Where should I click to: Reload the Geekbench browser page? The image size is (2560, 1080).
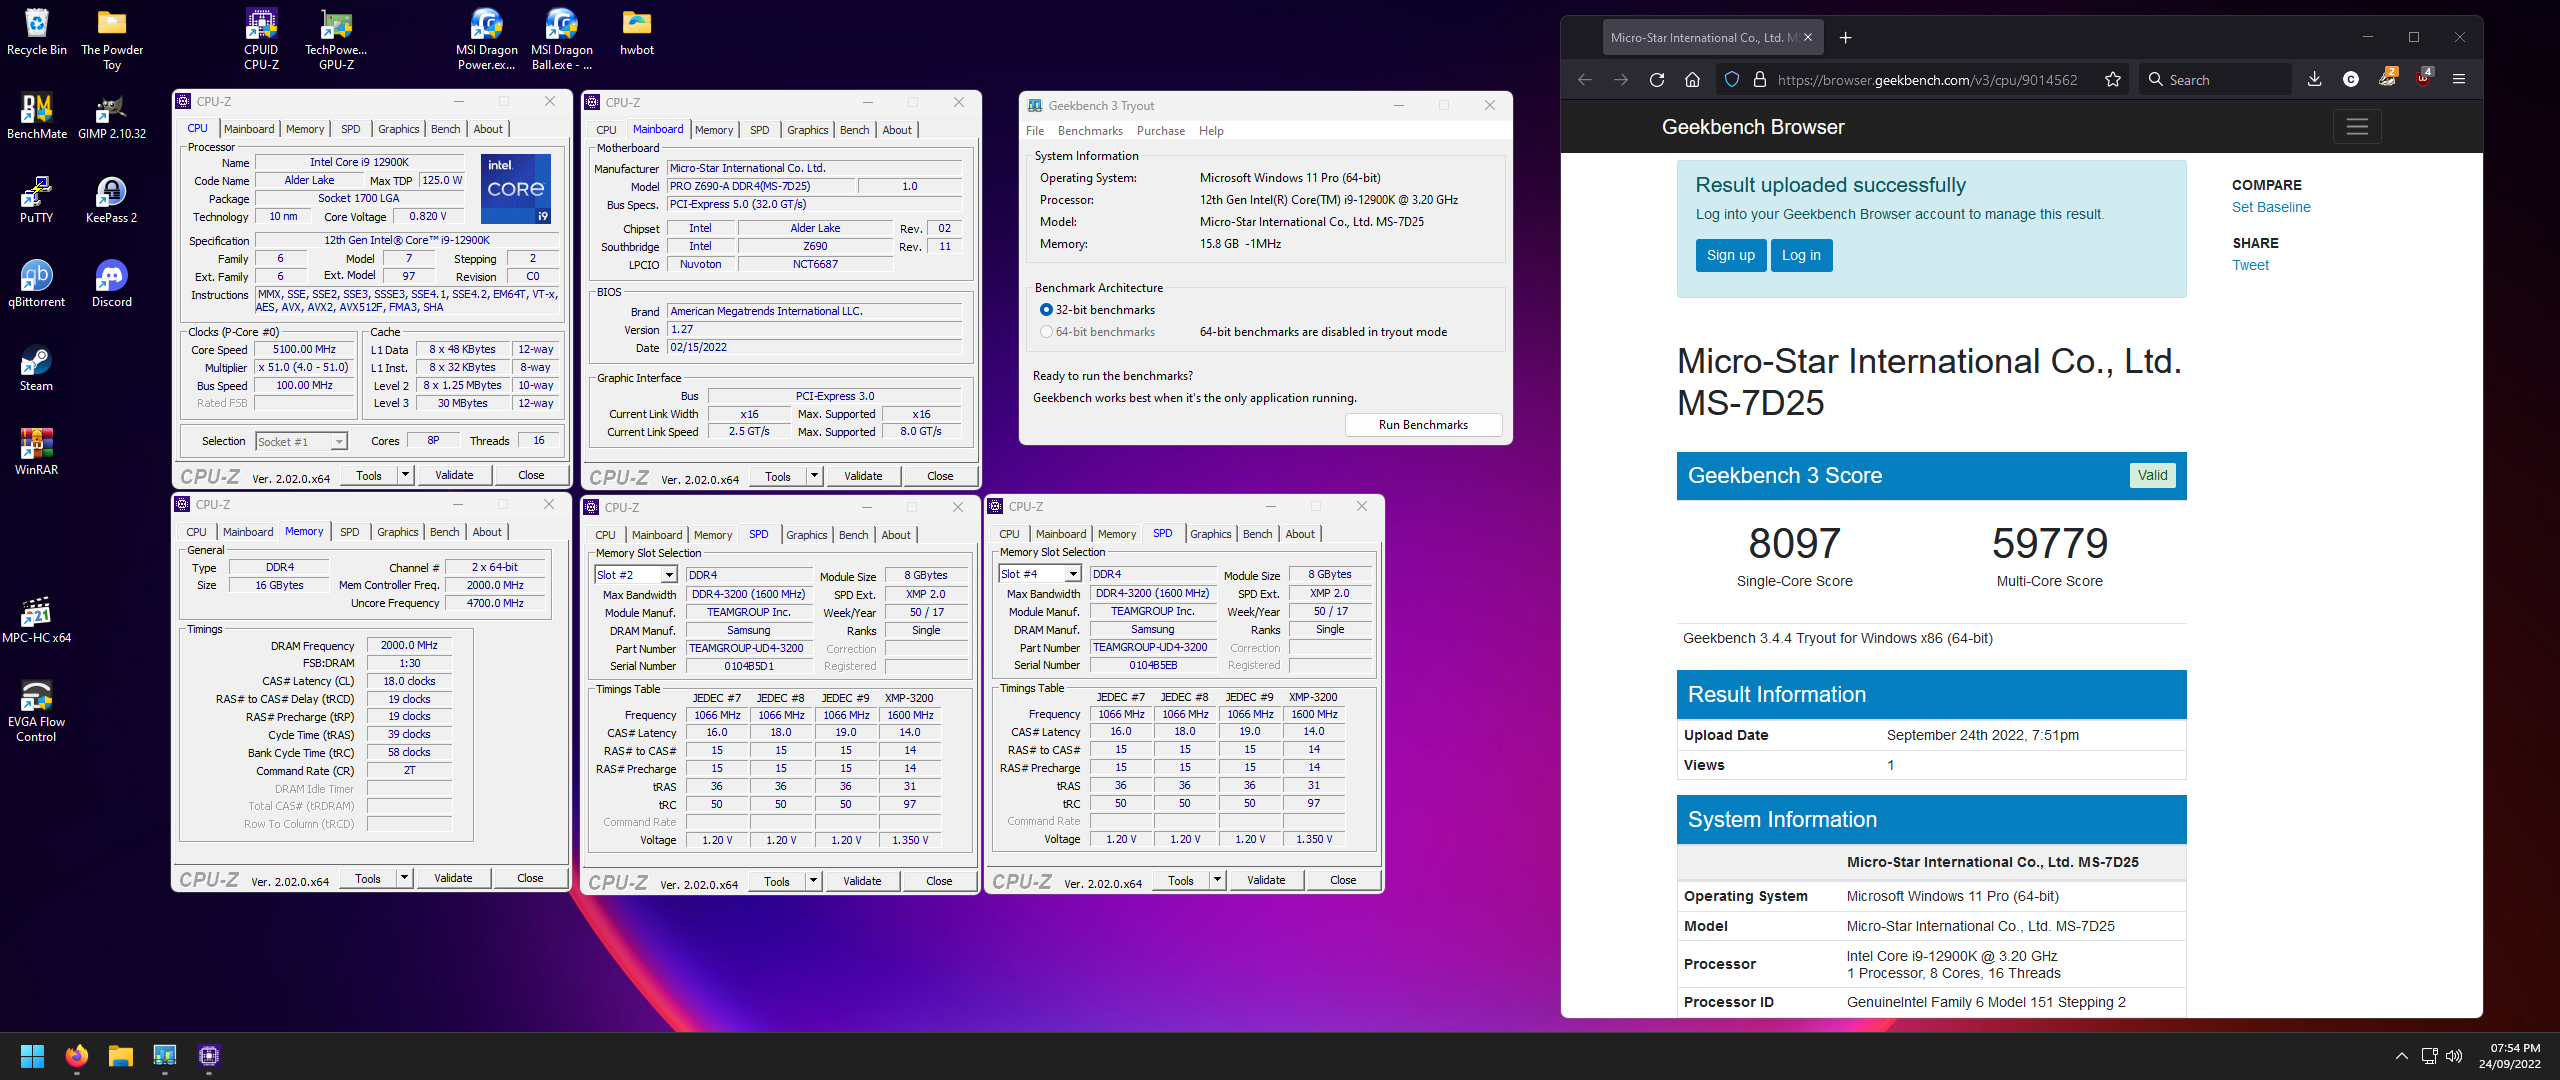[1657, 80]
